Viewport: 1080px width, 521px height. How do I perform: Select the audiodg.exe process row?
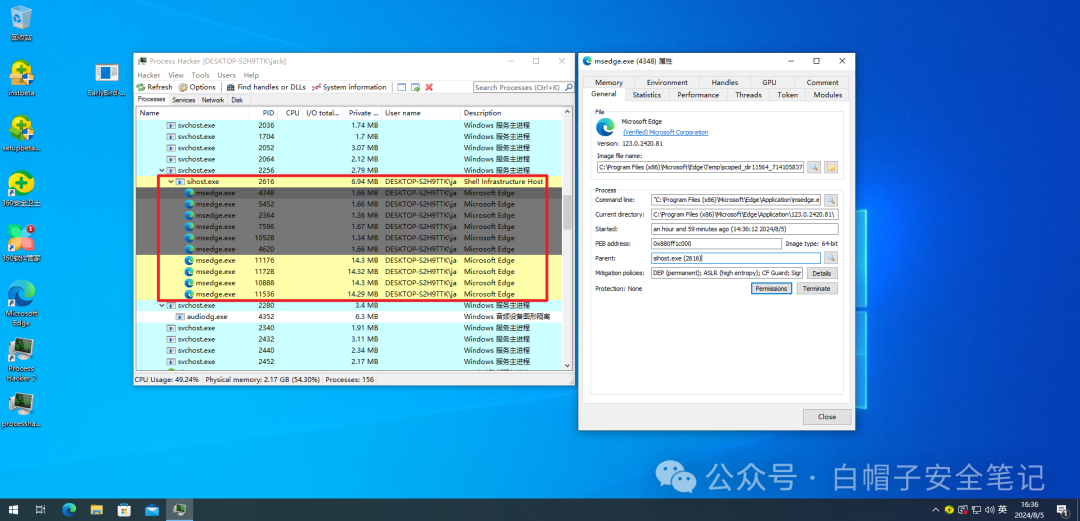[x=349, y=316]
